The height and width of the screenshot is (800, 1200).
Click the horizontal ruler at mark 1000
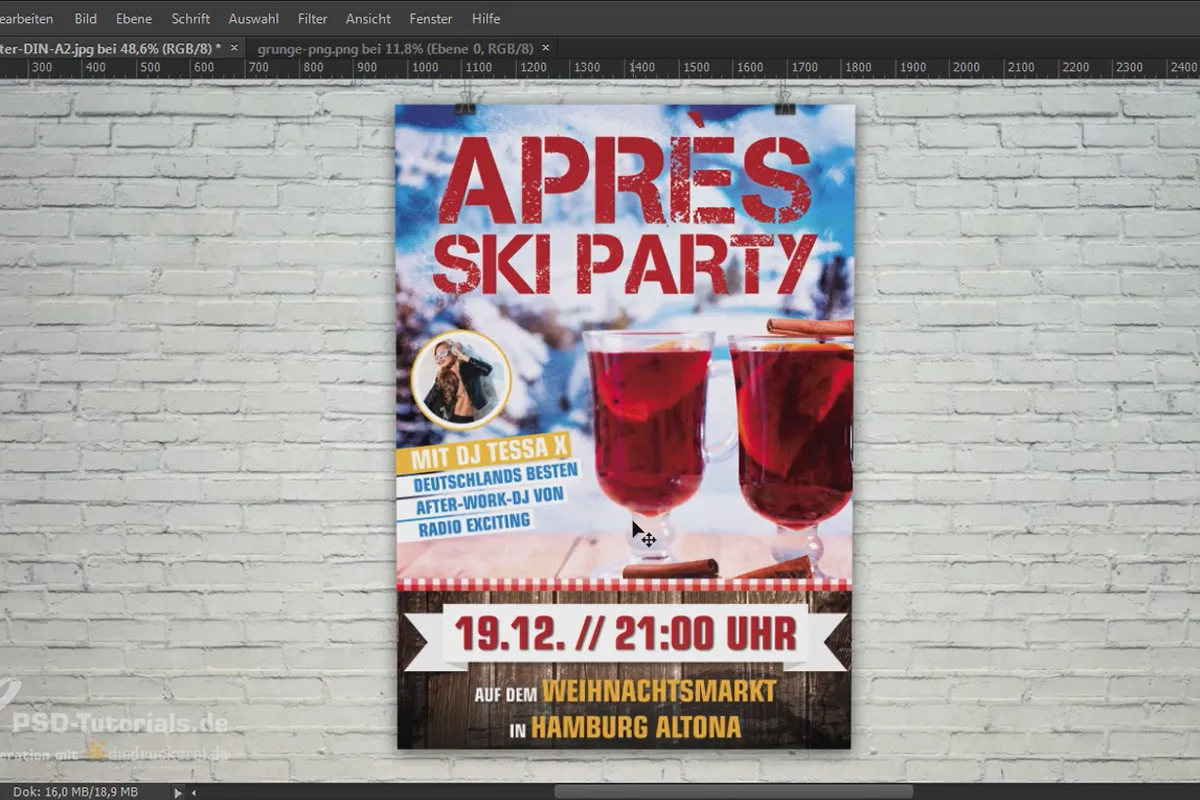[425, 67]
